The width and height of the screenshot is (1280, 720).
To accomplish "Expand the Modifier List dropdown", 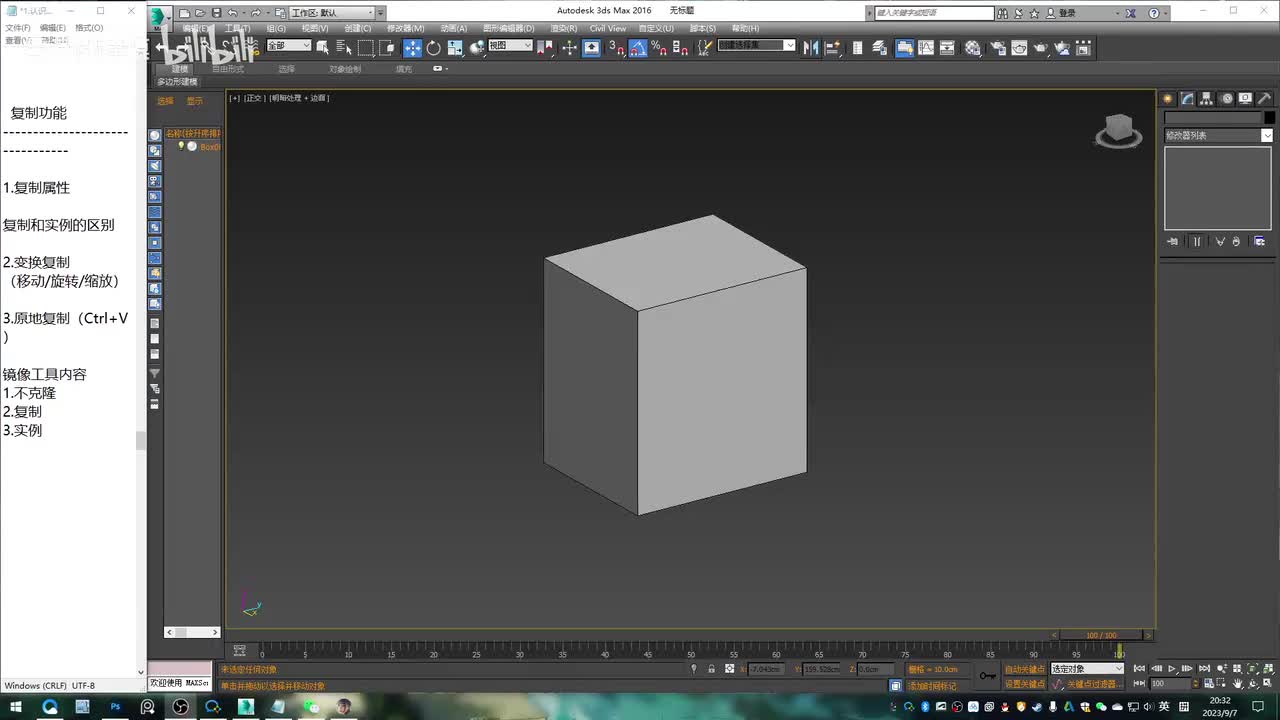I will (1218, 135).
